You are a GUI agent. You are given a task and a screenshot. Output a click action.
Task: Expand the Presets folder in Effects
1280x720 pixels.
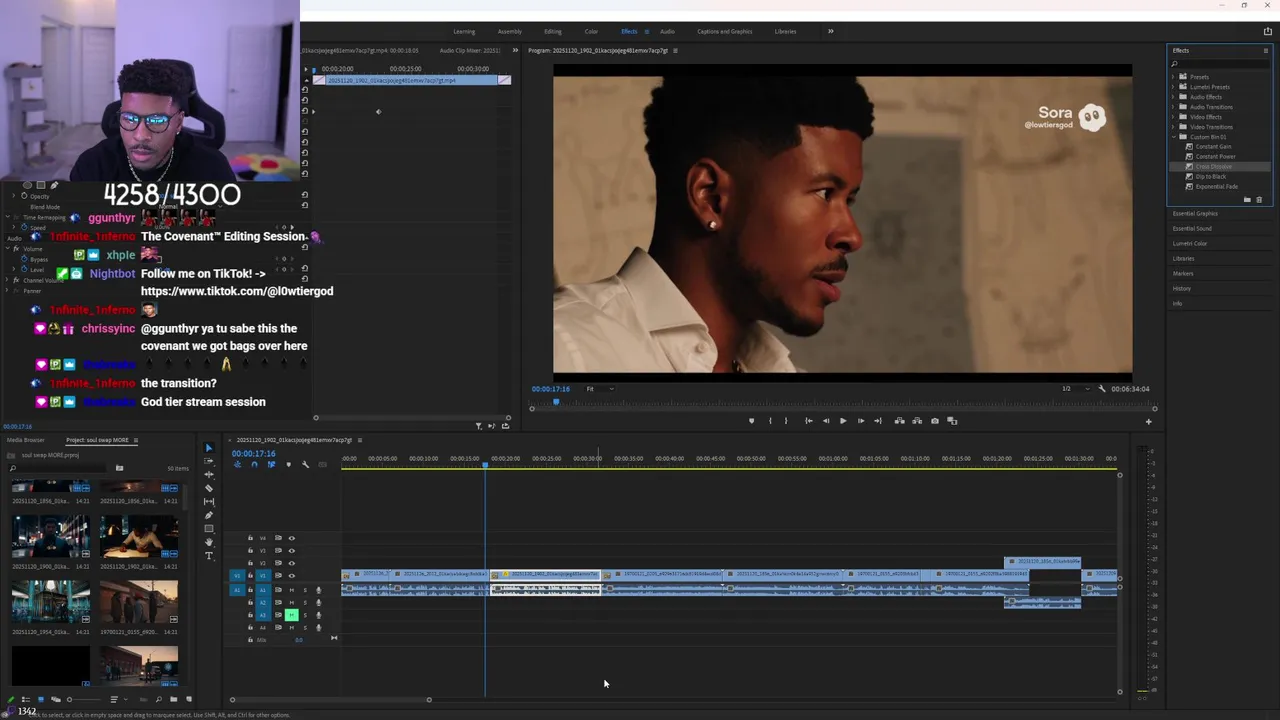pyautogui.click(x=1173, y=77)
